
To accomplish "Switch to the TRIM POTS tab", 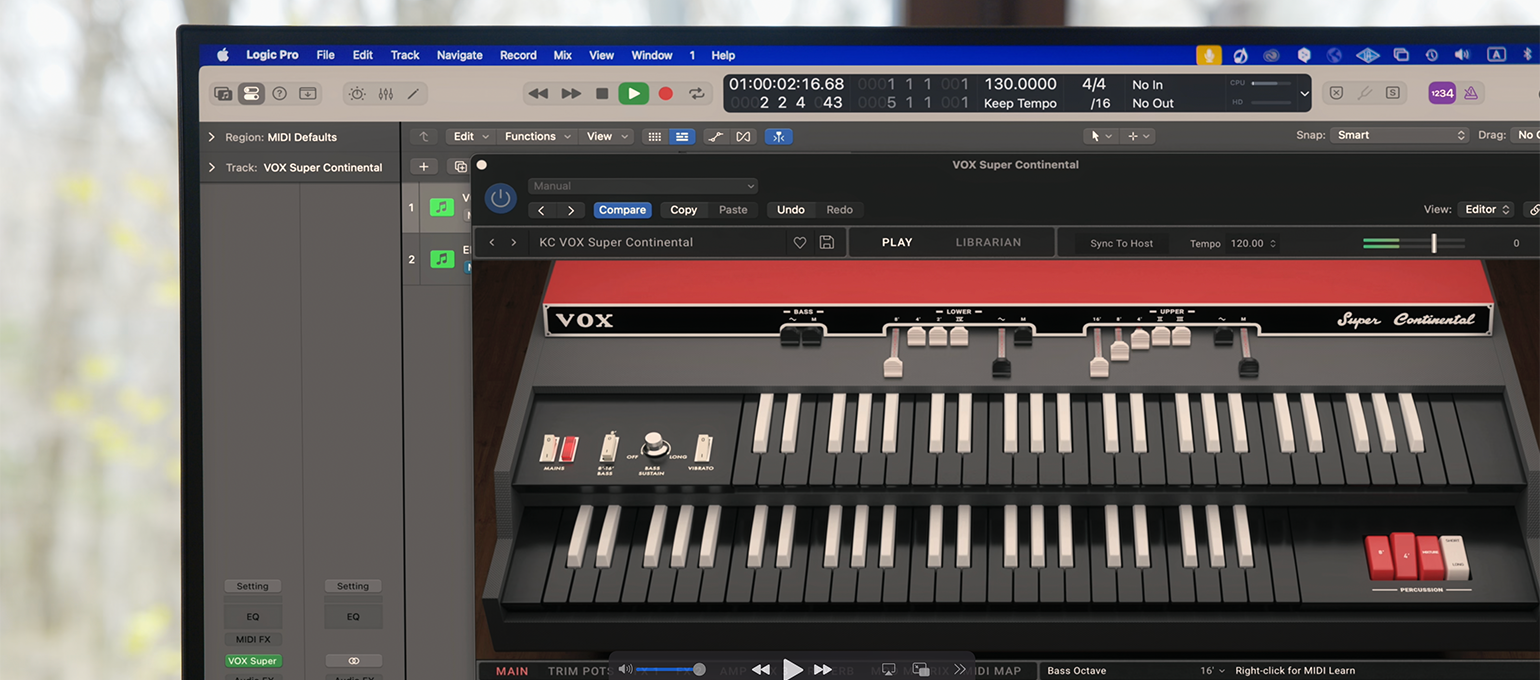I will tap(578, 671).
